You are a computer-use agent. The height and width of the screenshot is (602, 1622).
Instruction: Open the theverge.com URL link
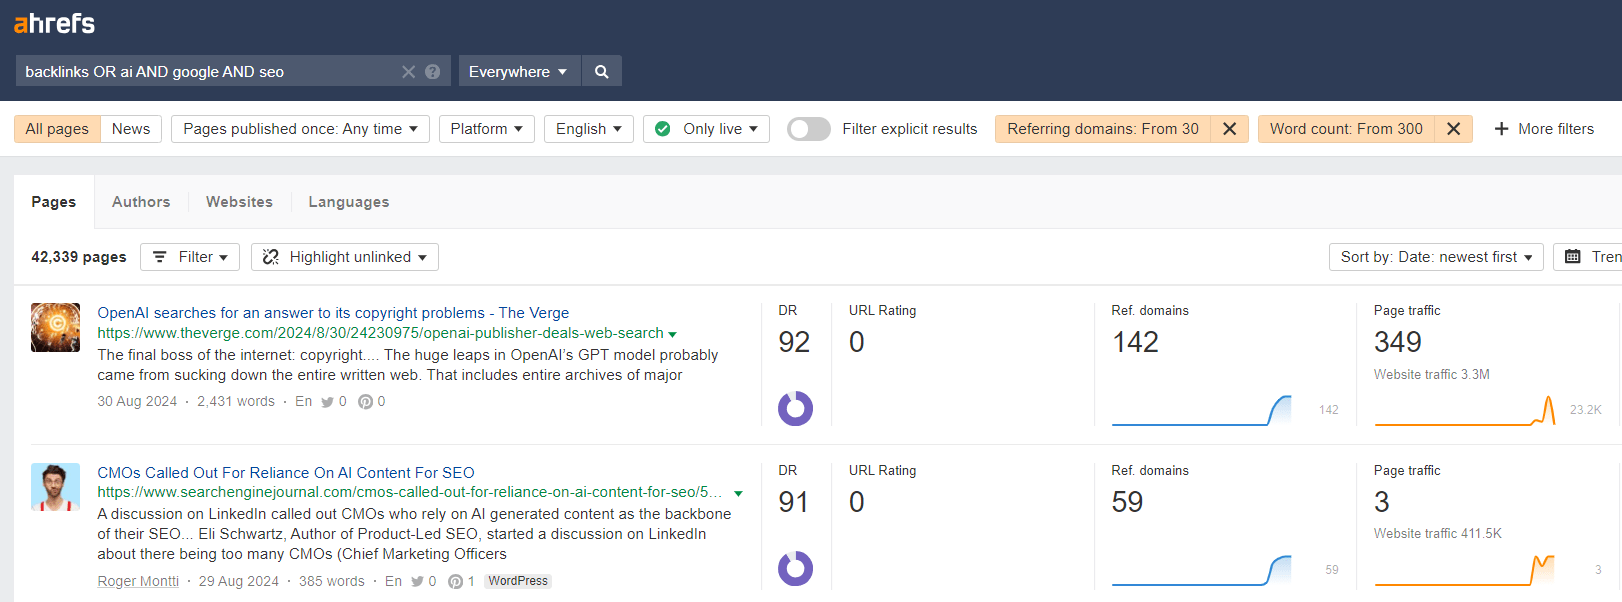pyautogui.click(x=380, y=333)
